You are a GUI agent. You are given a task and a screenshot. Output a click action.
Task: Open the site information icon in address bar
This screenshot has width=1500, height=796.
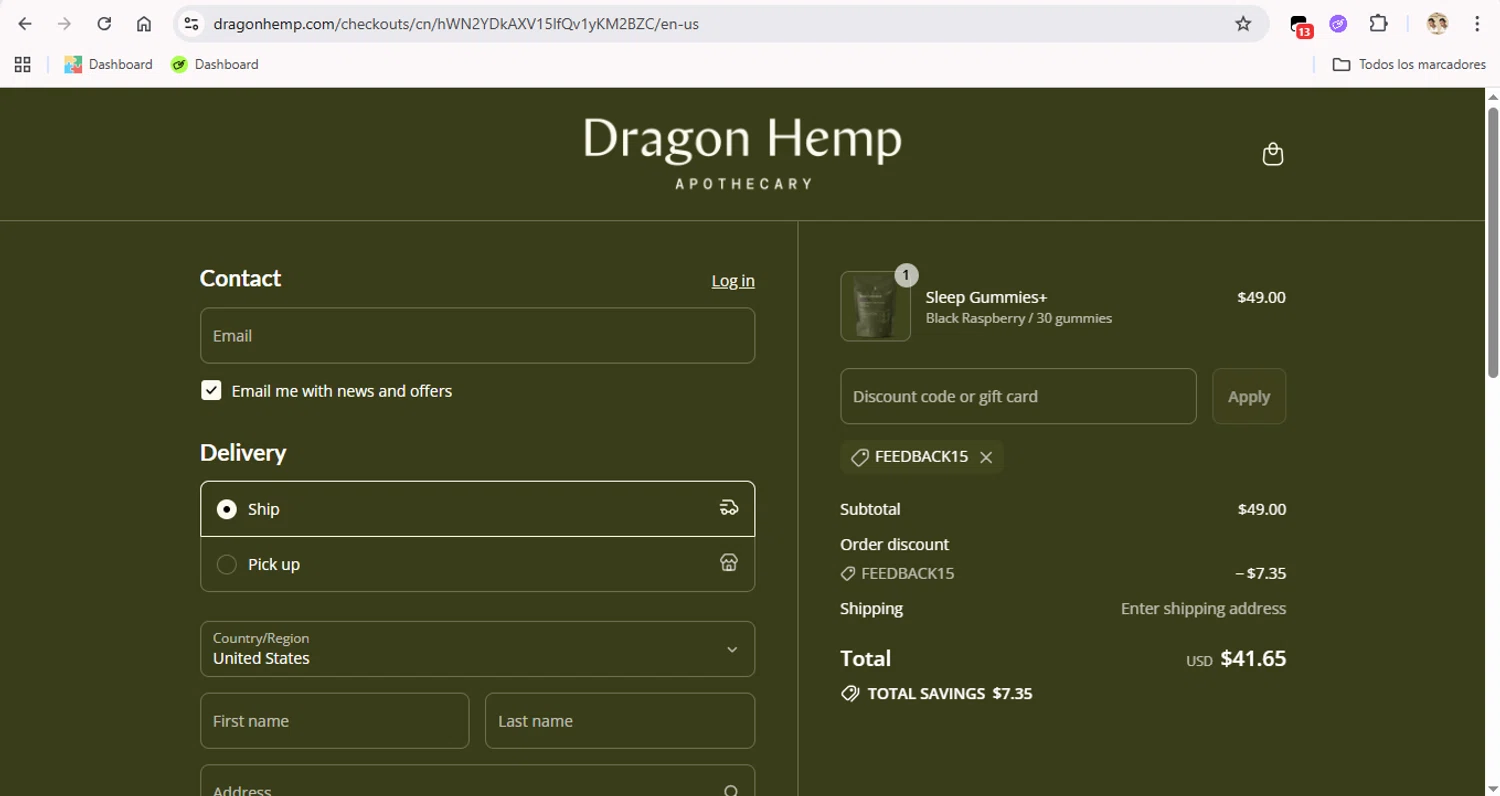point(192,24)
